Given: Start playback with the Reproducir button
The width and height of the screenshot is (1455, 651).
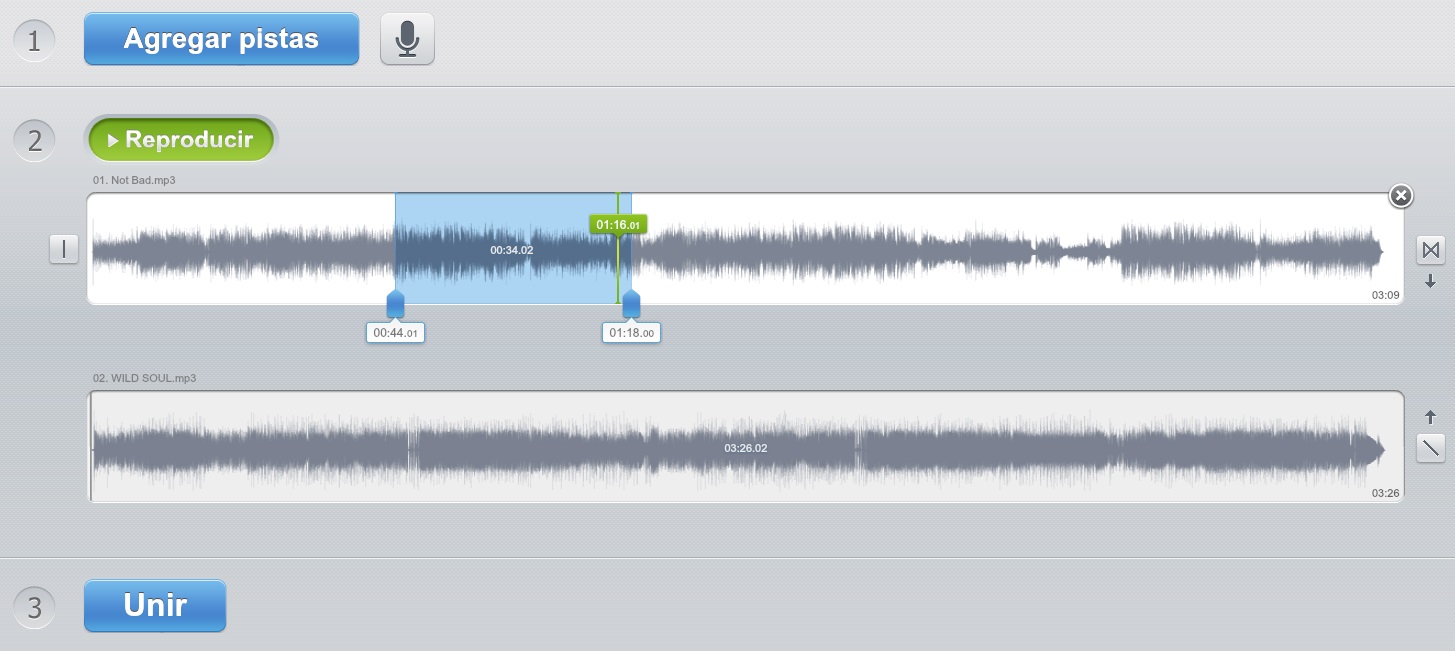Looking at the screenshot, I should (x=180, y=140).
